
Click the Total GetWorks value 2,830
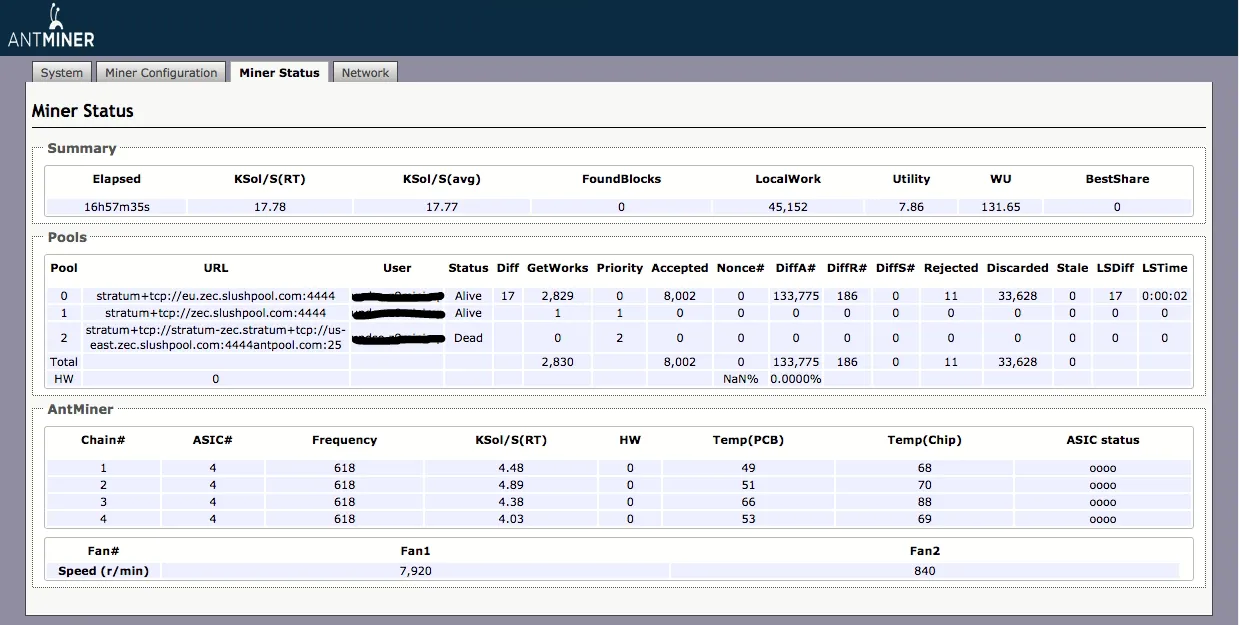coord(557,362)
